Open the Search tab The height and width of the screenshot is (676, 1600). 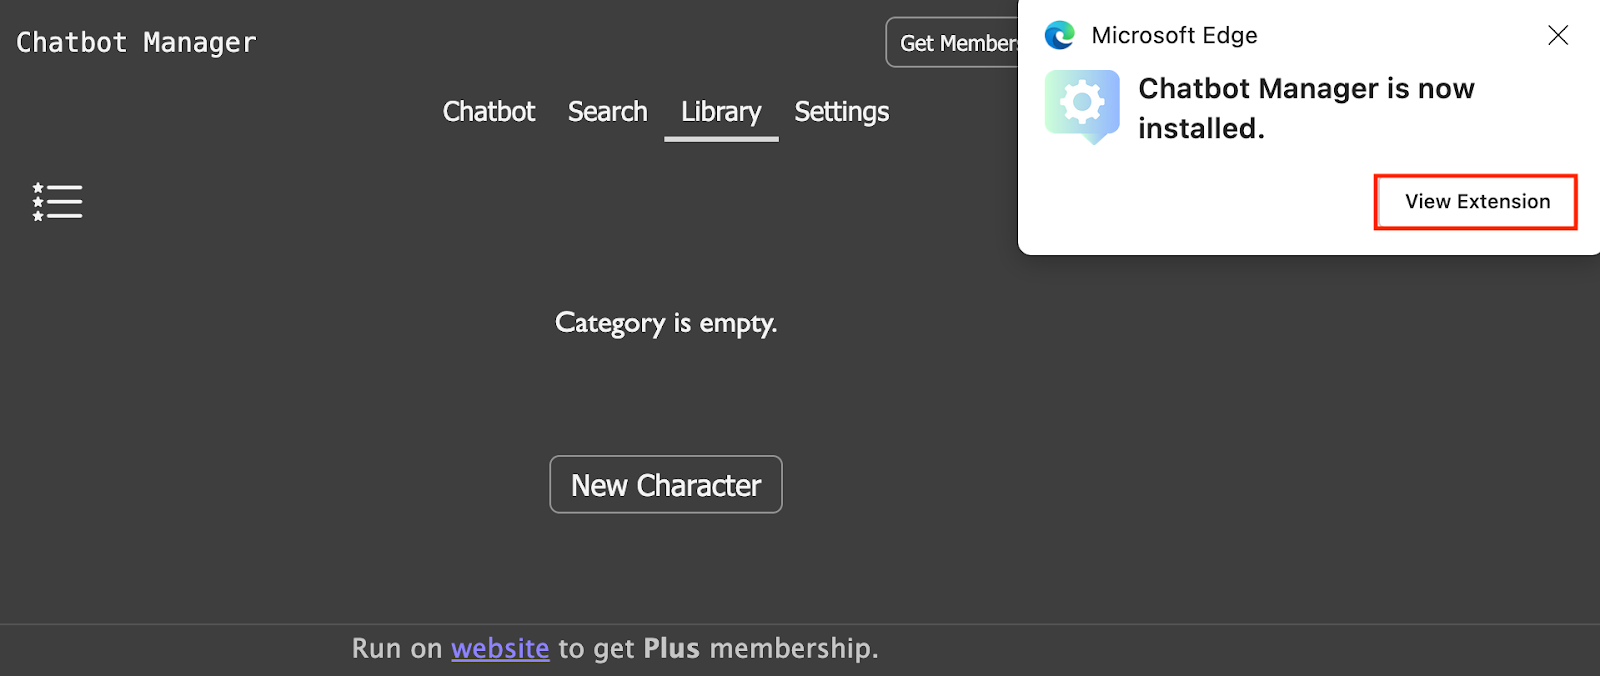click(607, 112)
